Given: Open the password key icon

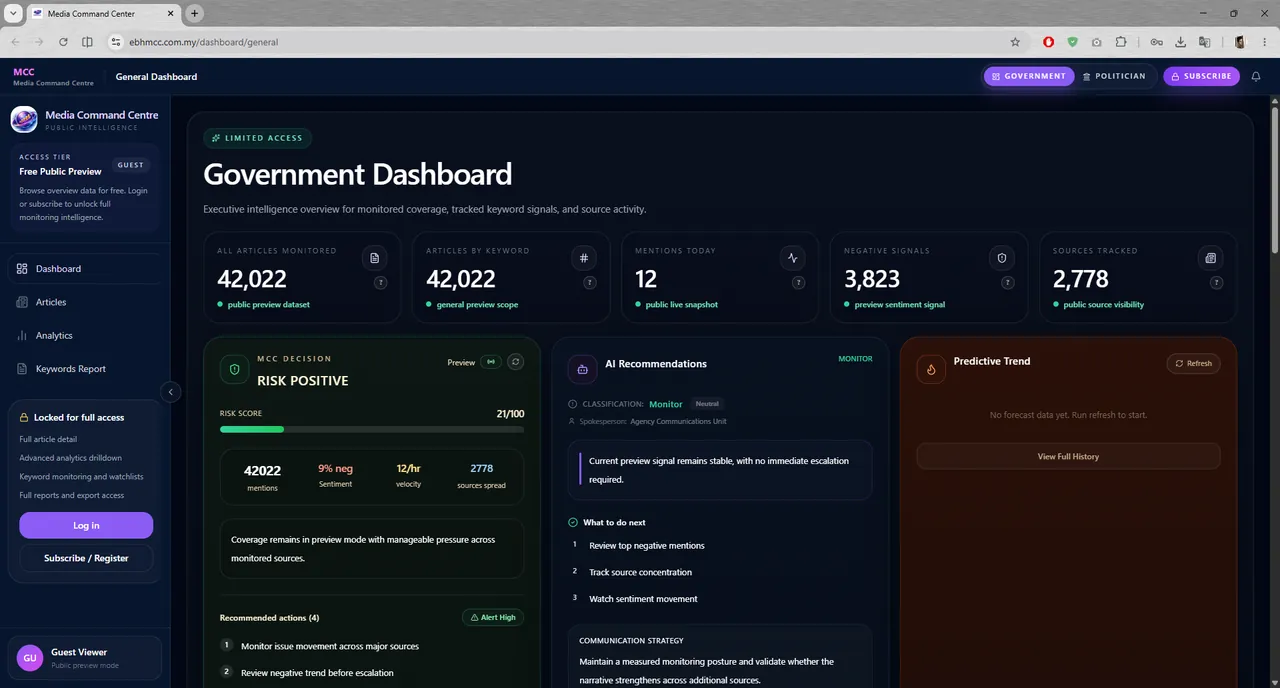Looking at the screenshot, I should click(x=1156, y=42).
